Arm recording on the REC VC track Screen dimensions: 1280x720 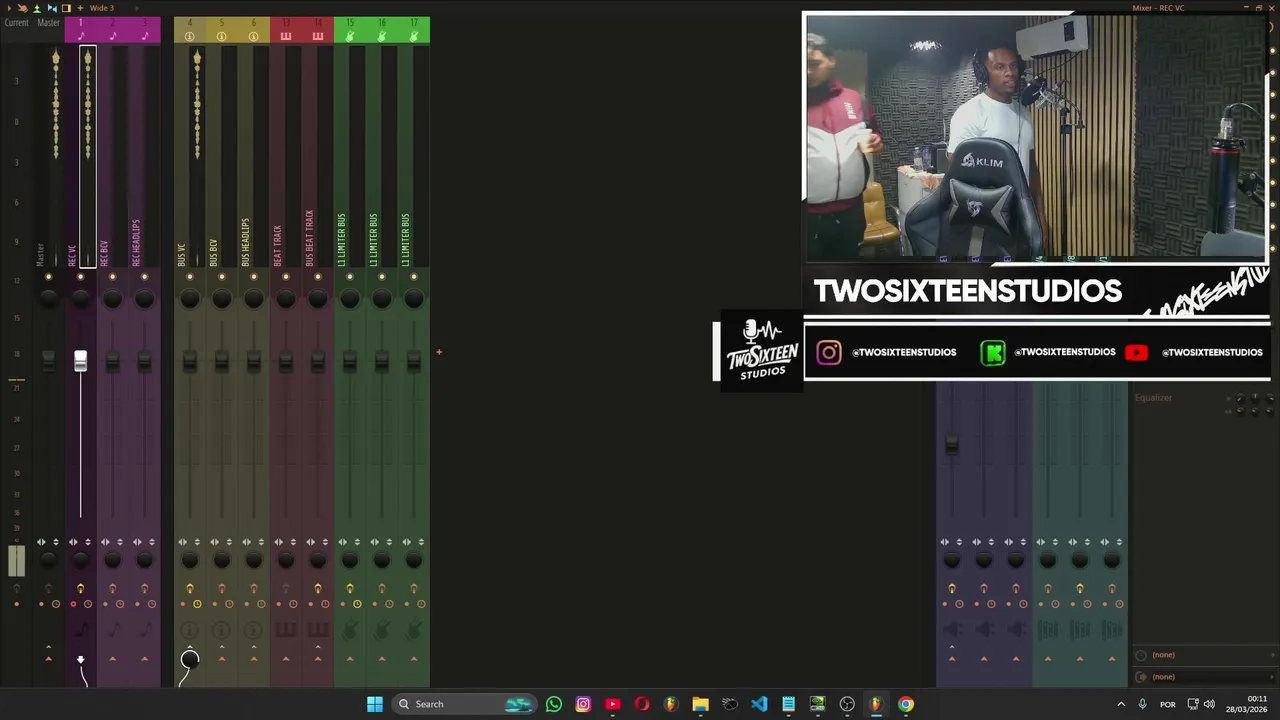coord(73,604)
